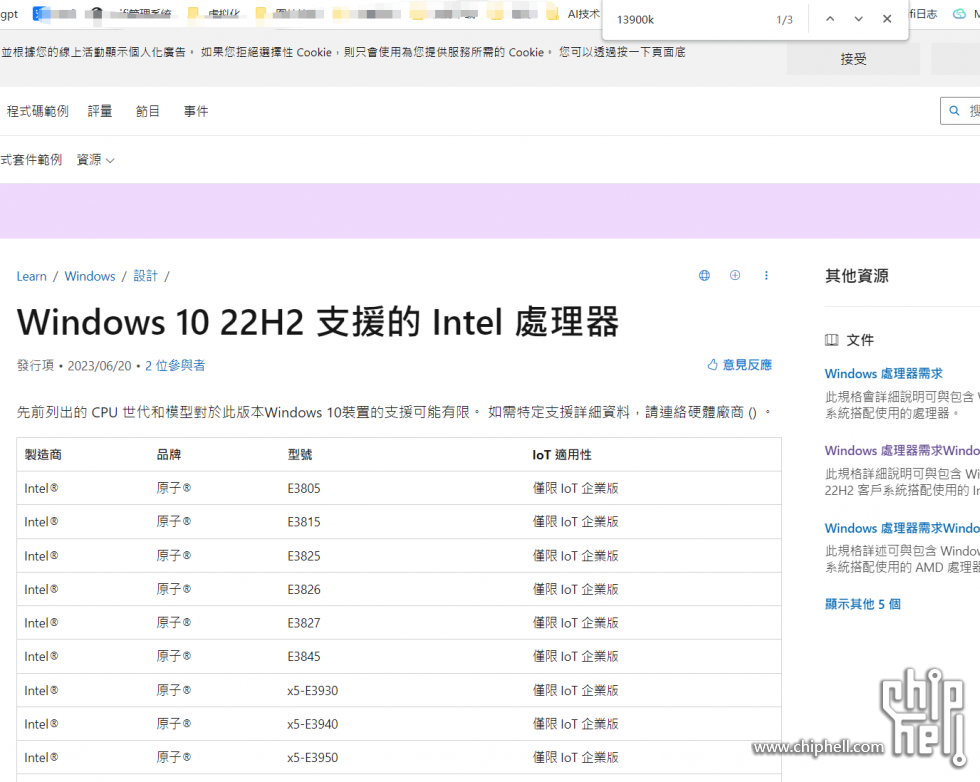
Task: Open the second purple Windows 處理器需求 sidebar link
Action: click(x=902, y=451)
